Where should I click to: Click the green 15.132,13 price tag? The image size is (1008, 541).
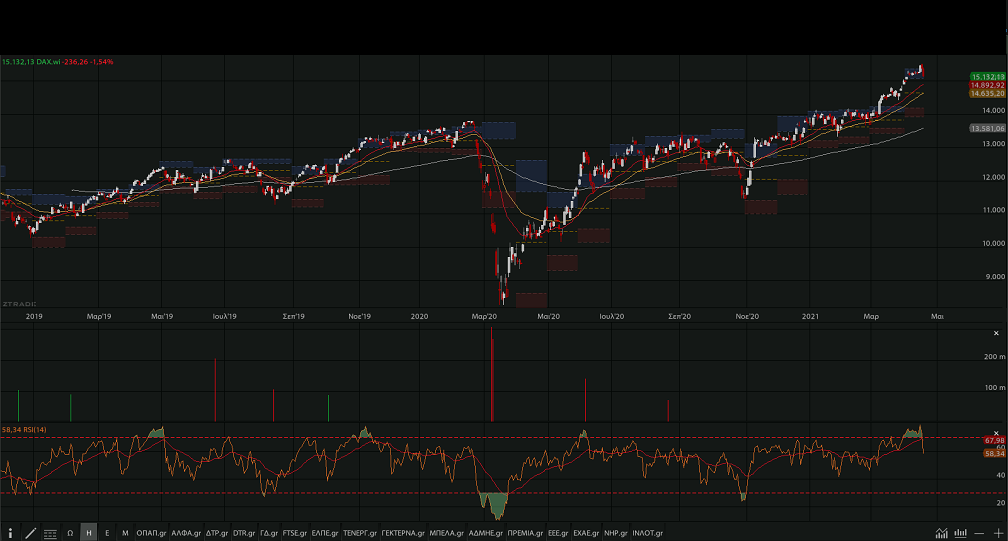[x=987, y=77]
